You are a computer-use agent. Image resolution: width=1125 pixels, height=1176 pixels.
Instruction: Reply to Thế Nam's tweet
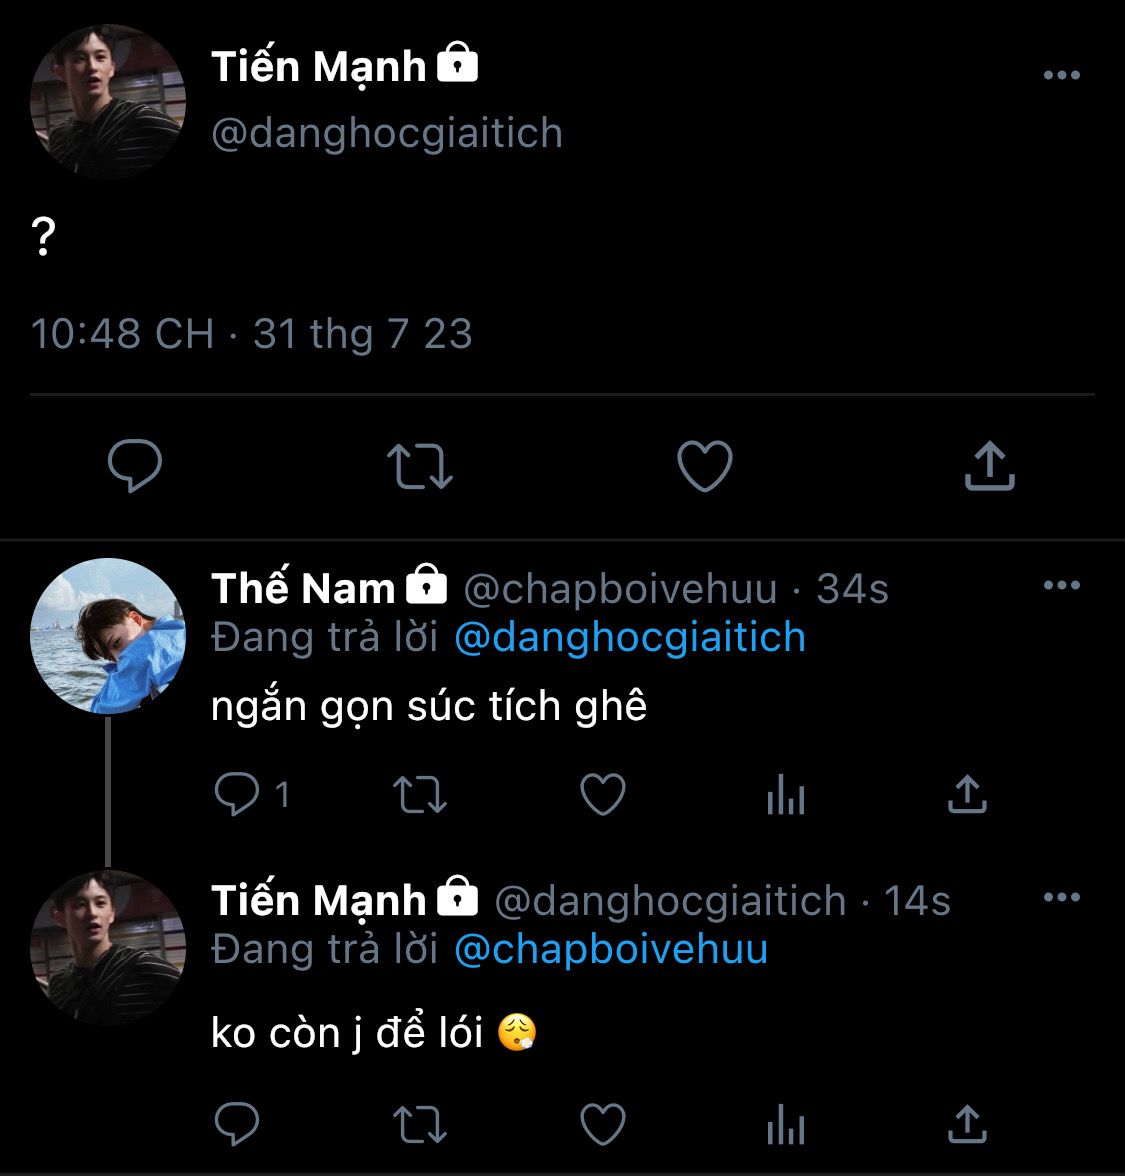238,795
